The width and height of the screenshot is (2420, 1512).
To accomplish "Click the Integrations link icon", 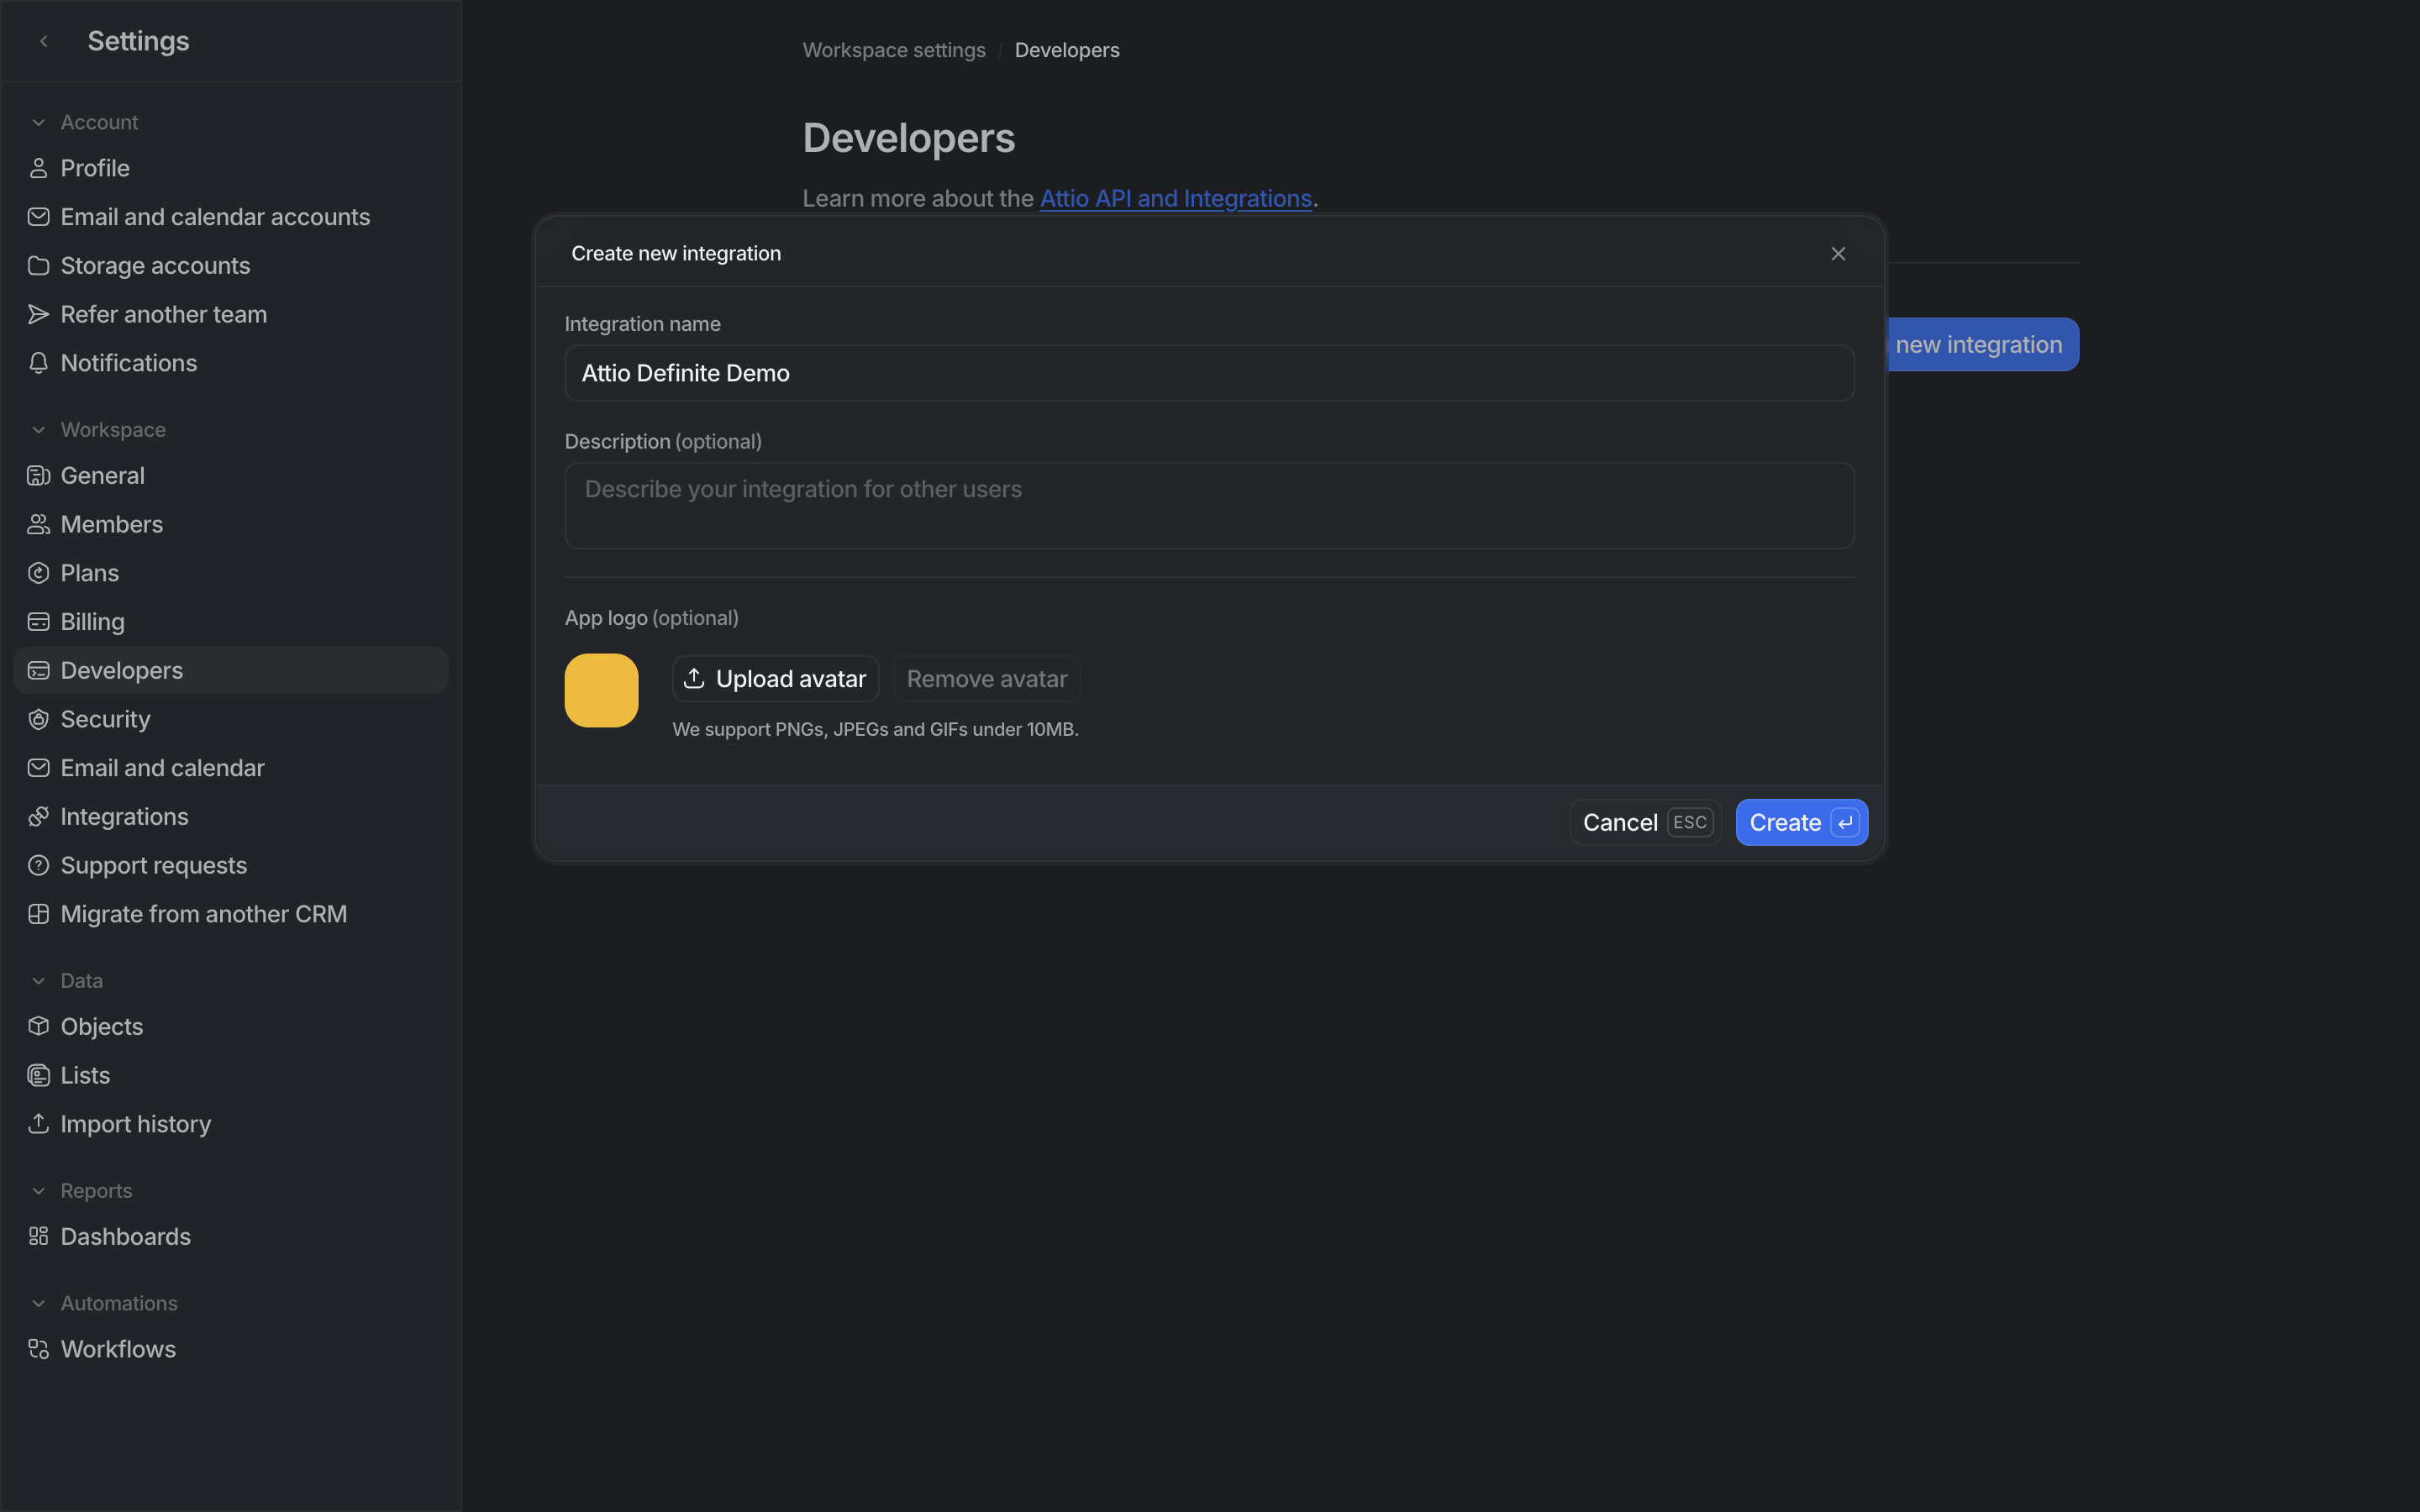I will point(38,817).
